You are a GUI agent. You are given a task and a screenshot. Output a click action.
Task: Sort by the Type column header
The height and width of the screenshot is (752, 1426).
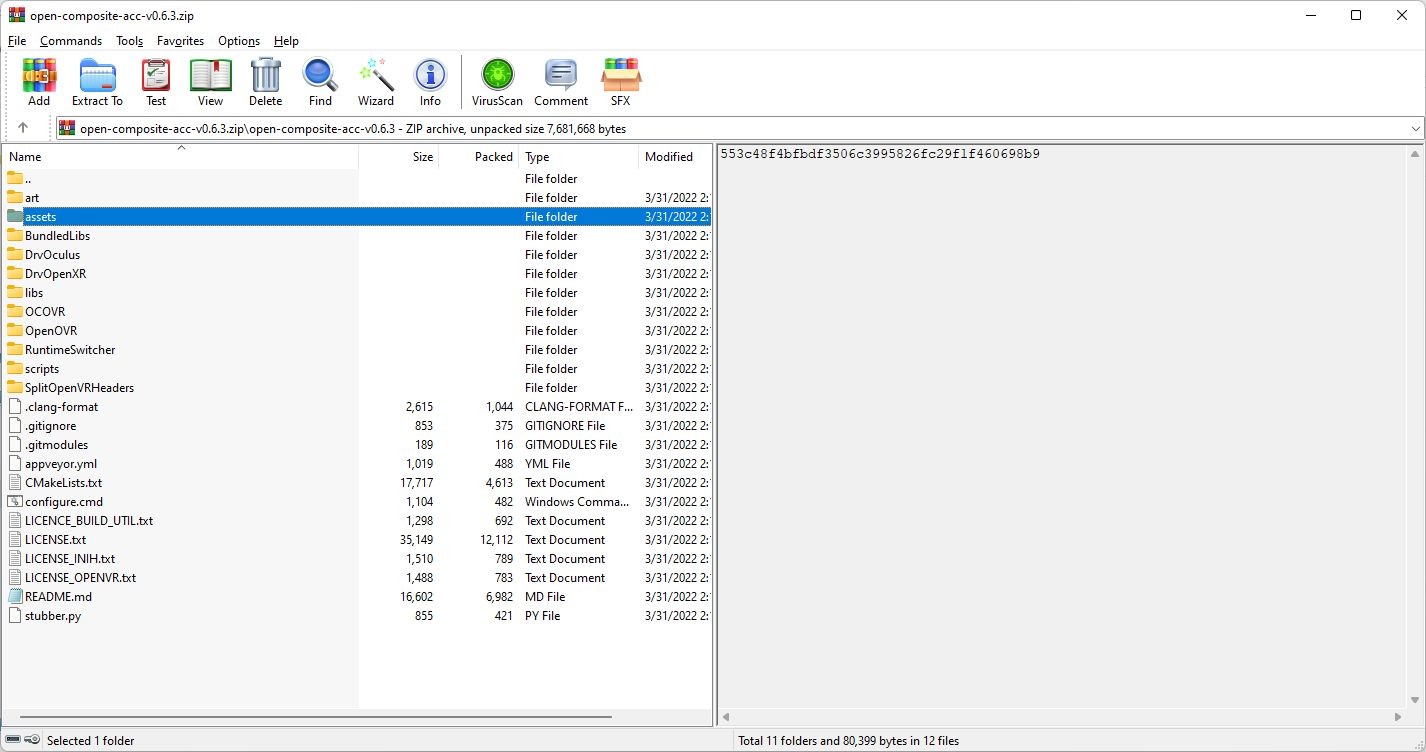[578, 157]
